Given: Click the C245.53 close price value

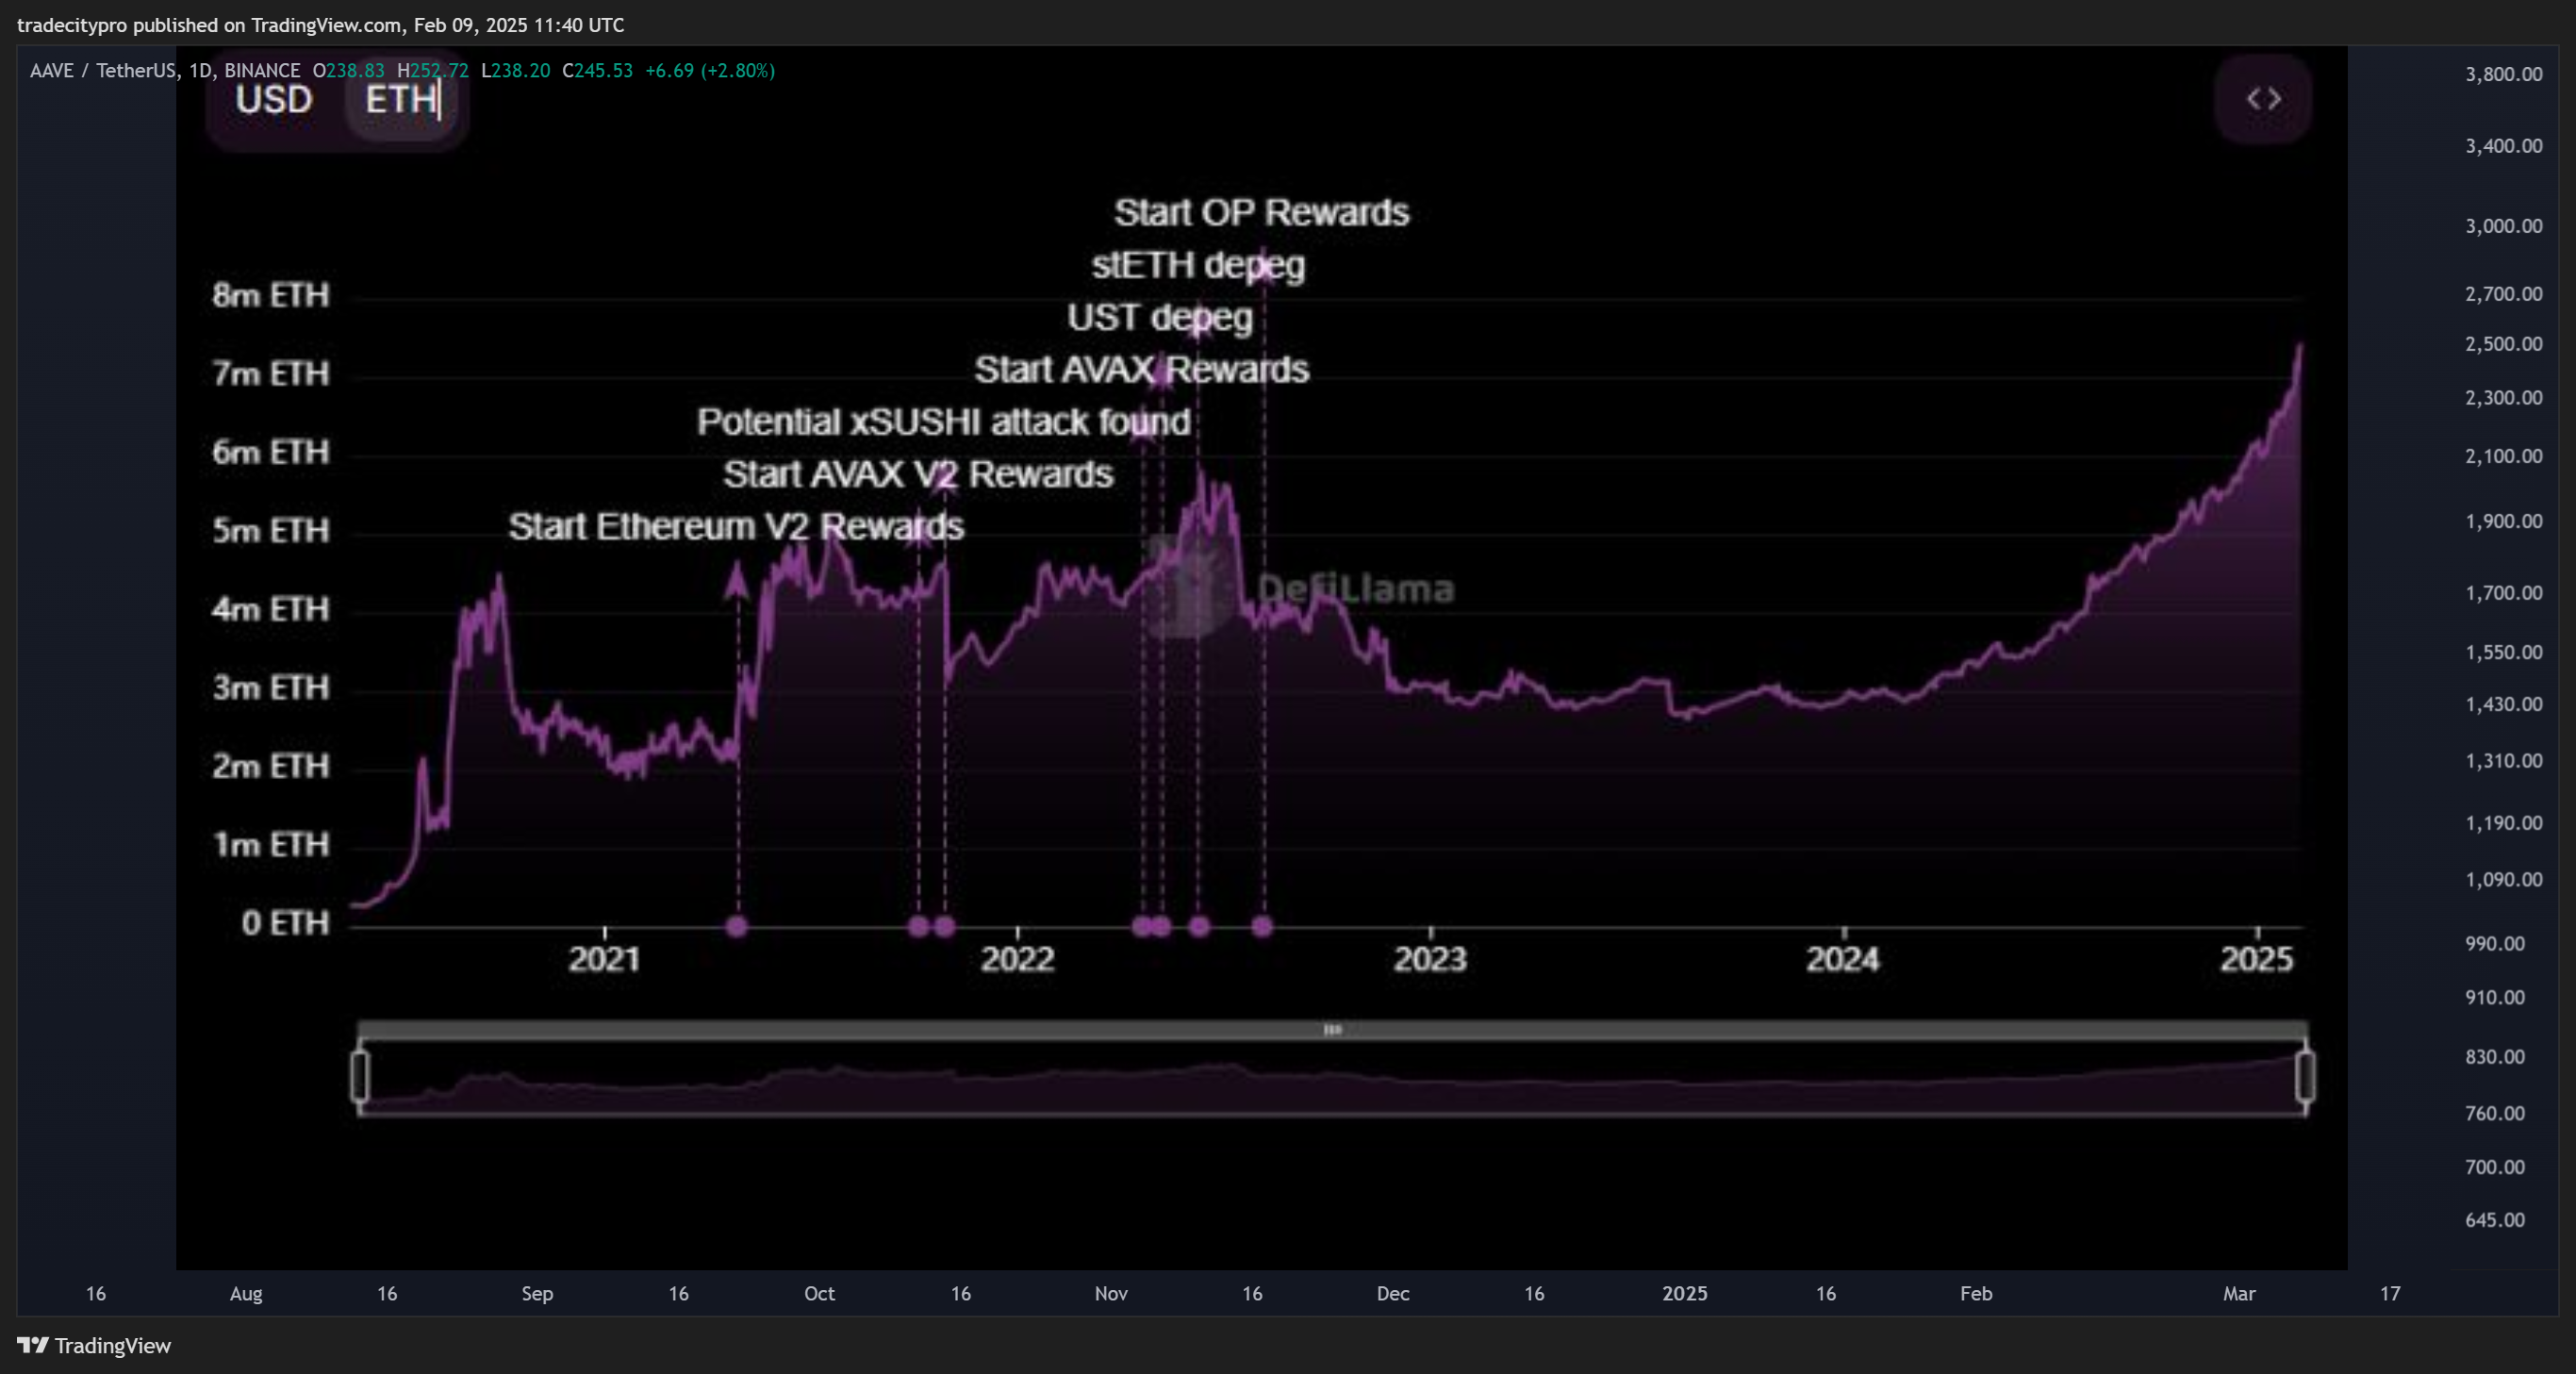Looking at the screenshot, I should pyautogui.click(x=597, y=70).
